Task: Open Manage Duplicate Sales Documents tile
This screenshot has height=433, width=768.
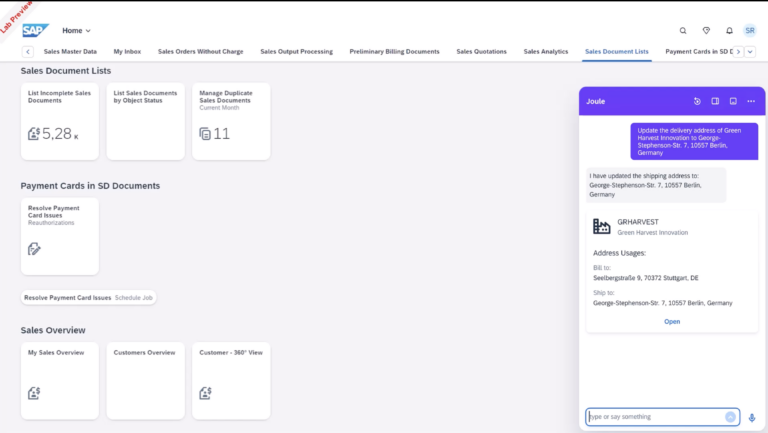Action: [x=231, y=121]
